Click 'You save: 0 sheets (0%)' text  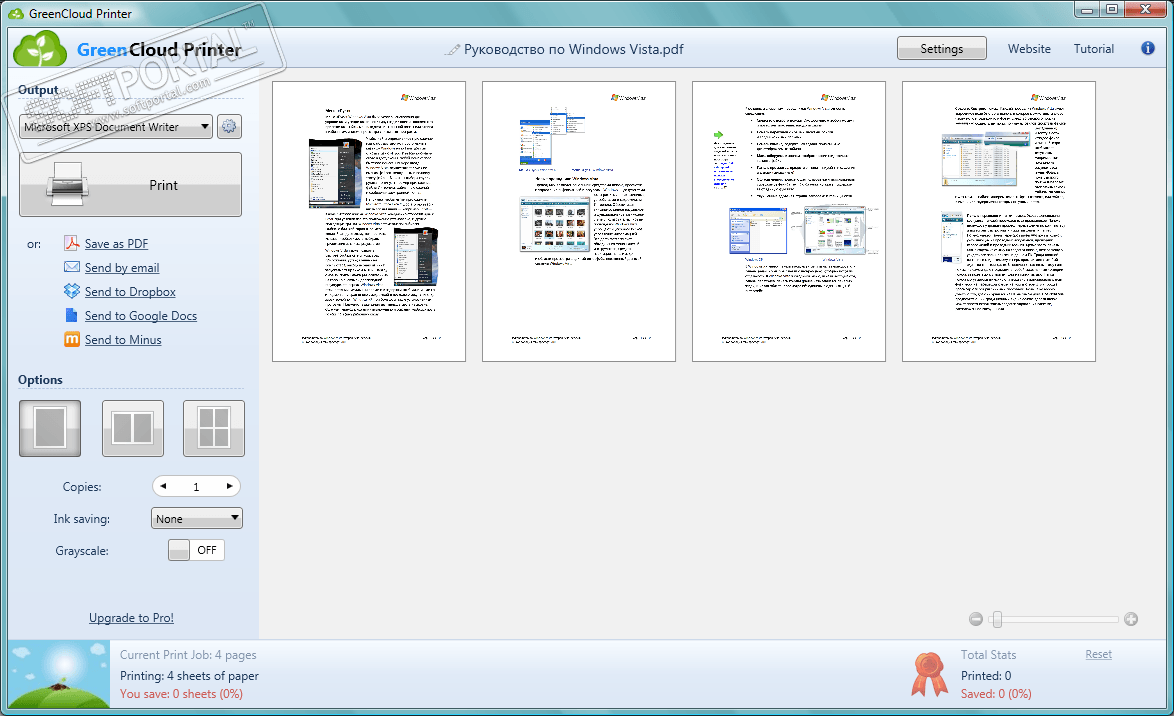point(181,694)
